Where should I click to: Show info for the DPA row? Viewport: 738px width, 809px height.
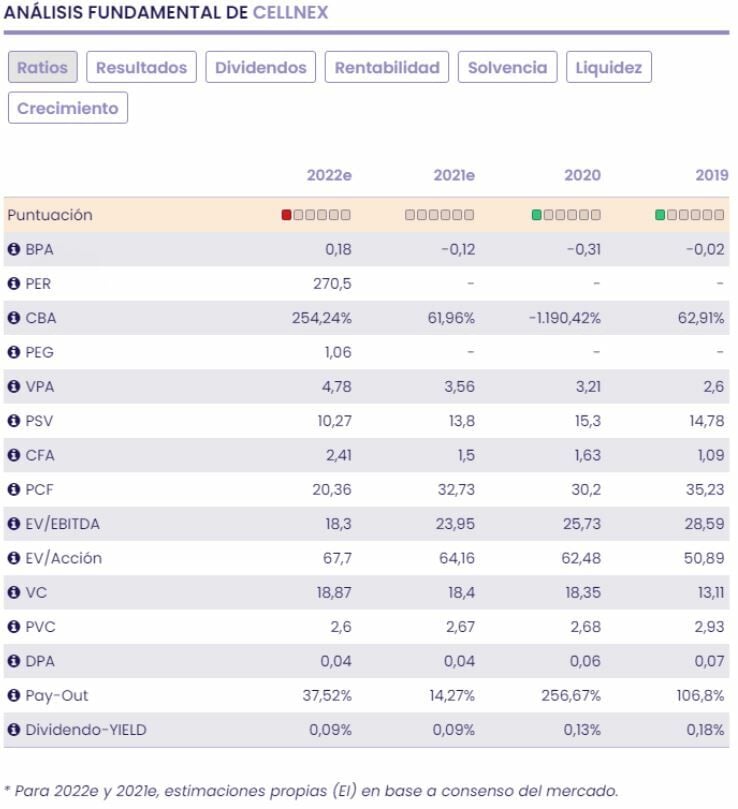coord(14,661)
